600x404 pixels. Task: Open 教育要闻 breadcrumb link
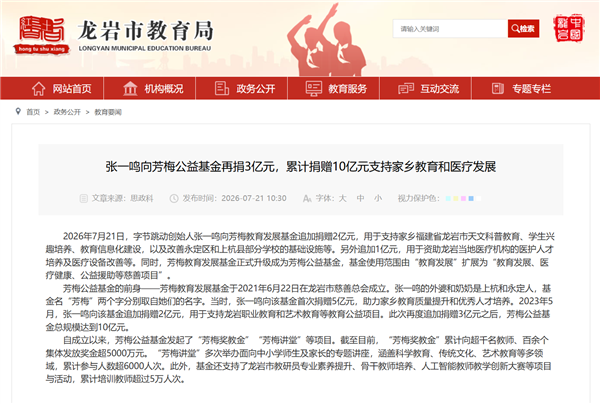(x=108, y=112)
